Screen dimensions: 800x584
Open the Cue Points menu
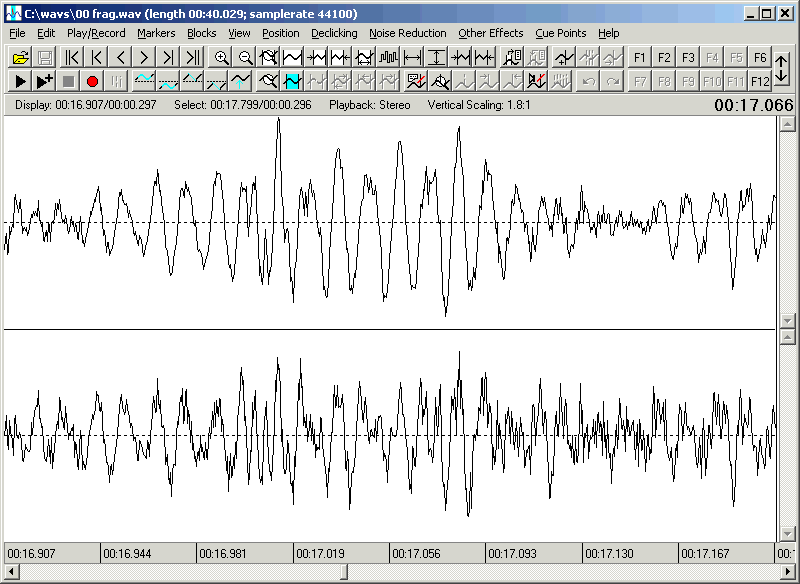click(560, 33)
